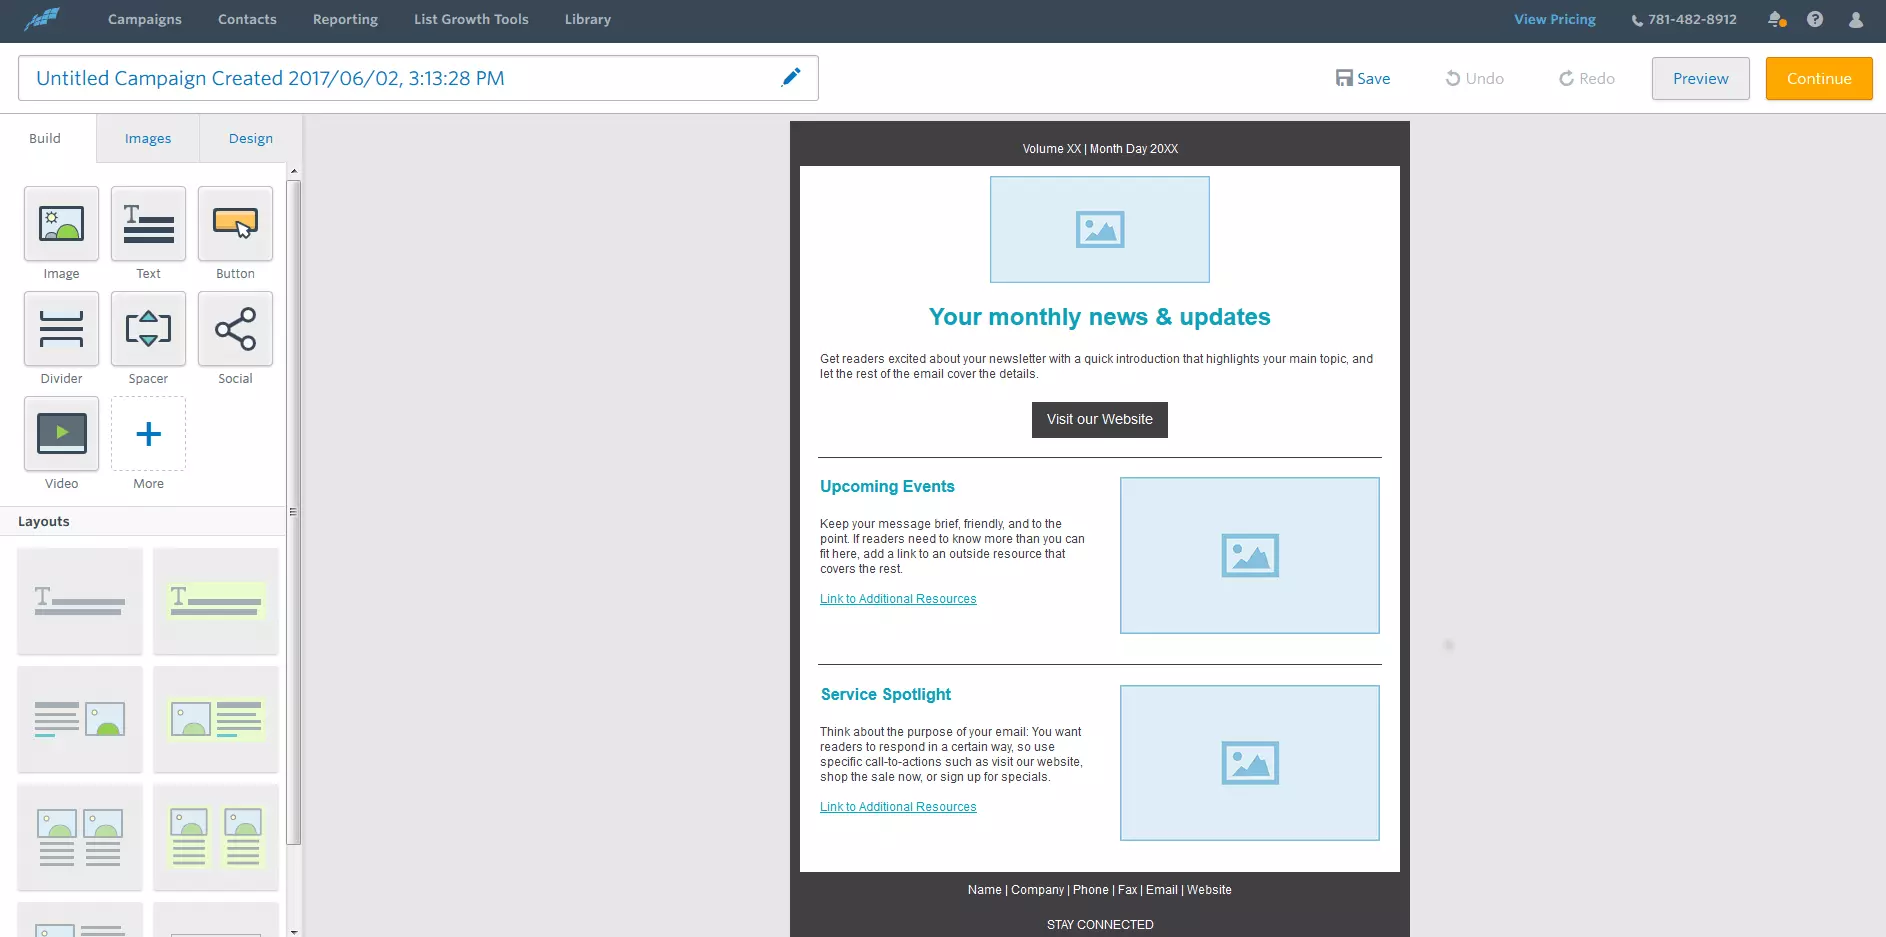Open the Contacts menu
1886x937 pixels.
pyautogui.click(x=247, y=19)
